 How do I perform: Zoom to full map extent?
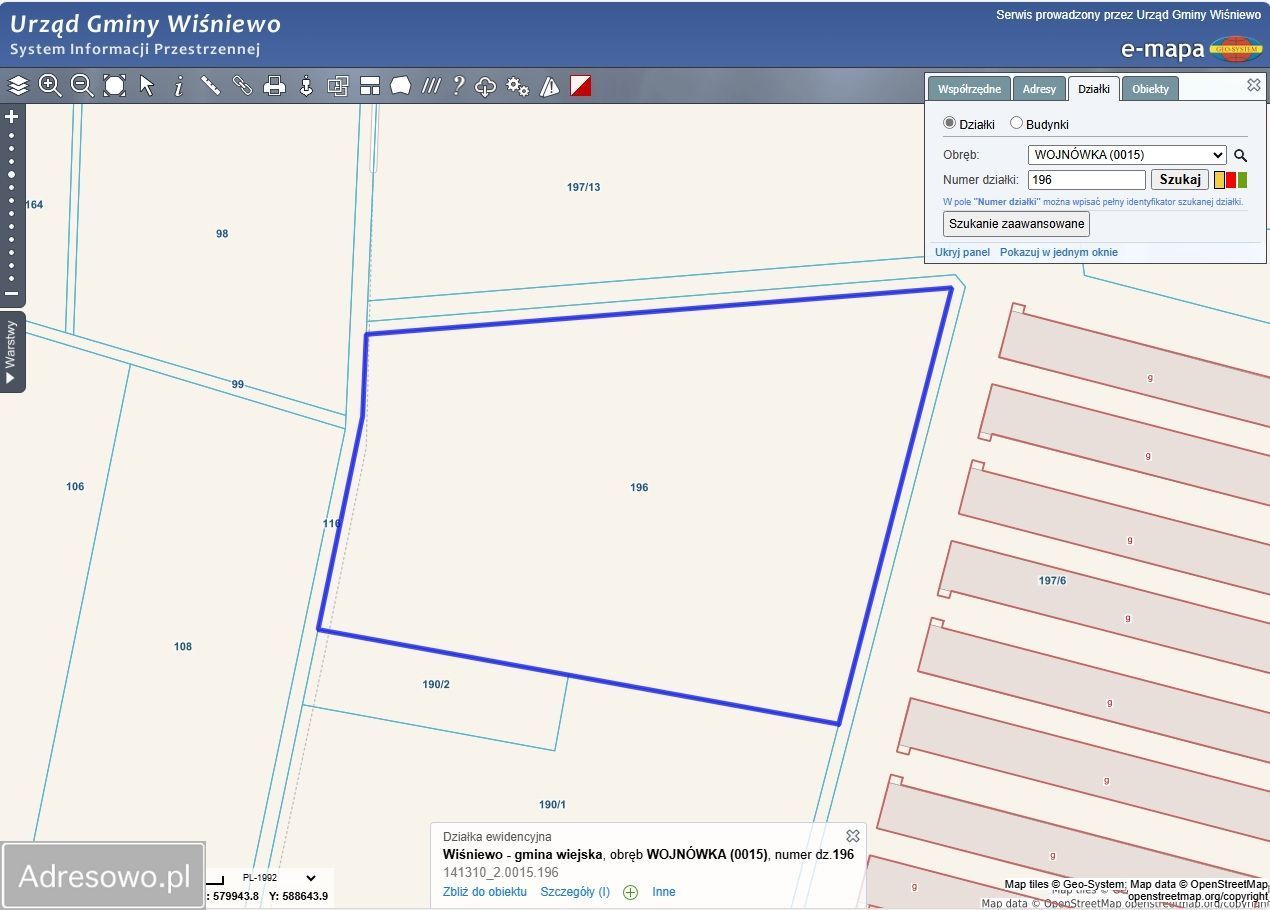[114, 86]
